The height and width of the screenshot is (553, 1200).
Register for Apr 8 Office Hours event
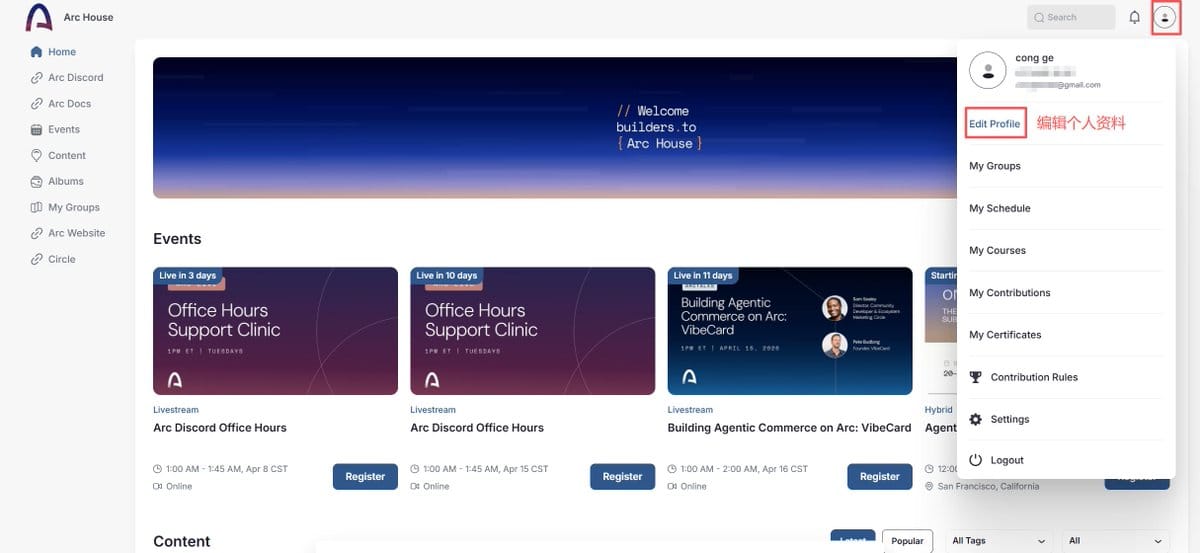click(365, 477)
